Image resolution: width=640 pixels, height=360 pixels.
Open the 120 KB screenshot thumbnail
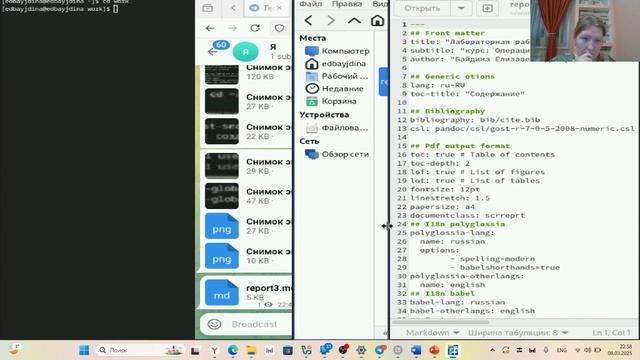tap(222, 75)
